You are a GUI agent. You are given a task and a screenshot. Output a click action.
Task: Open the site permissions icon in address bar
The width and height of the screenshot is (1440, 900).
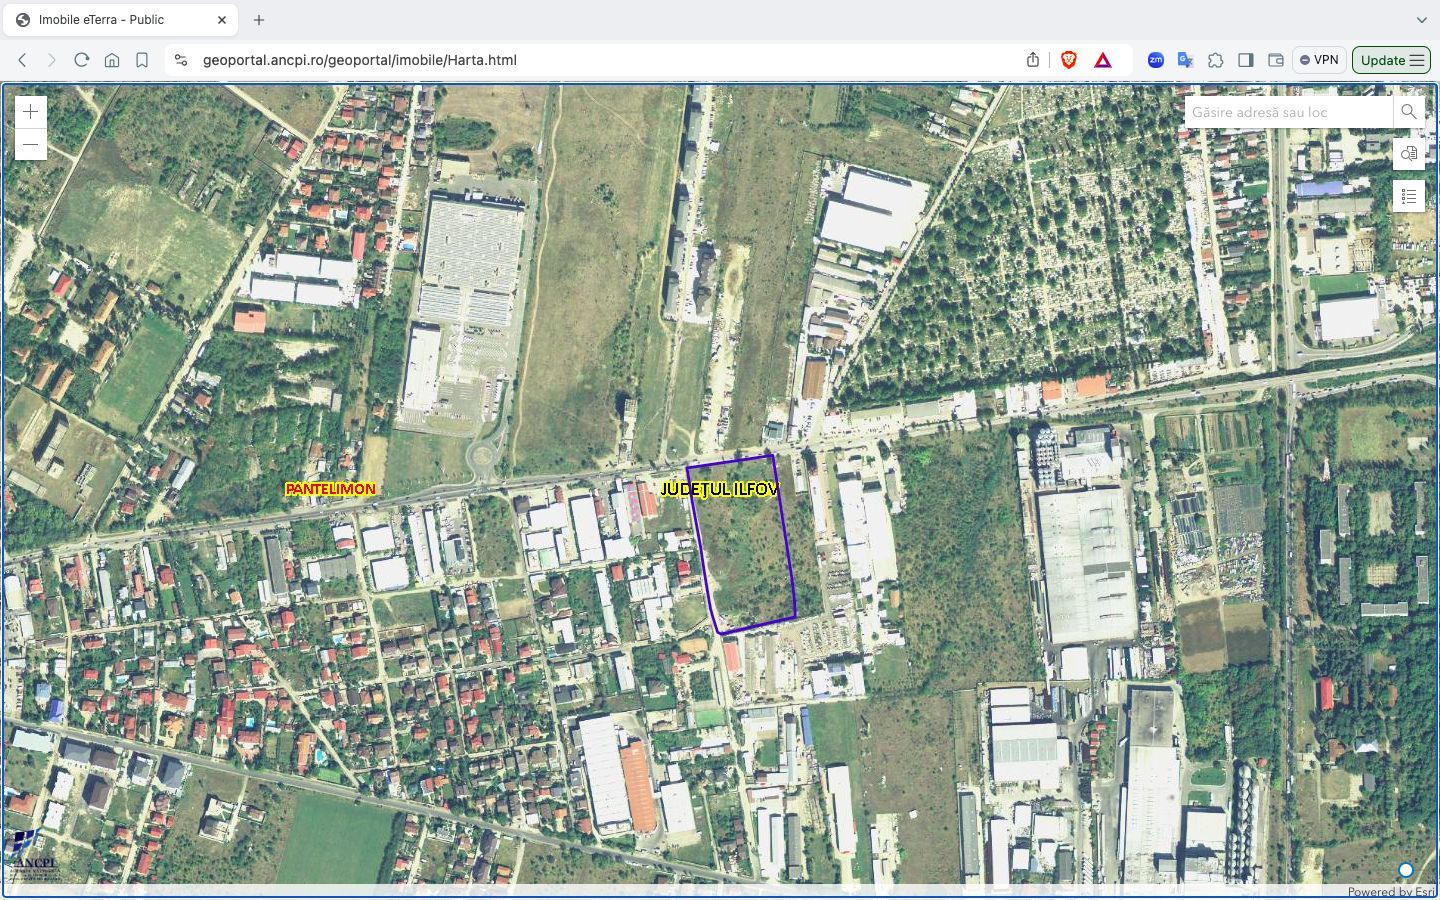(x=180, y=60)
